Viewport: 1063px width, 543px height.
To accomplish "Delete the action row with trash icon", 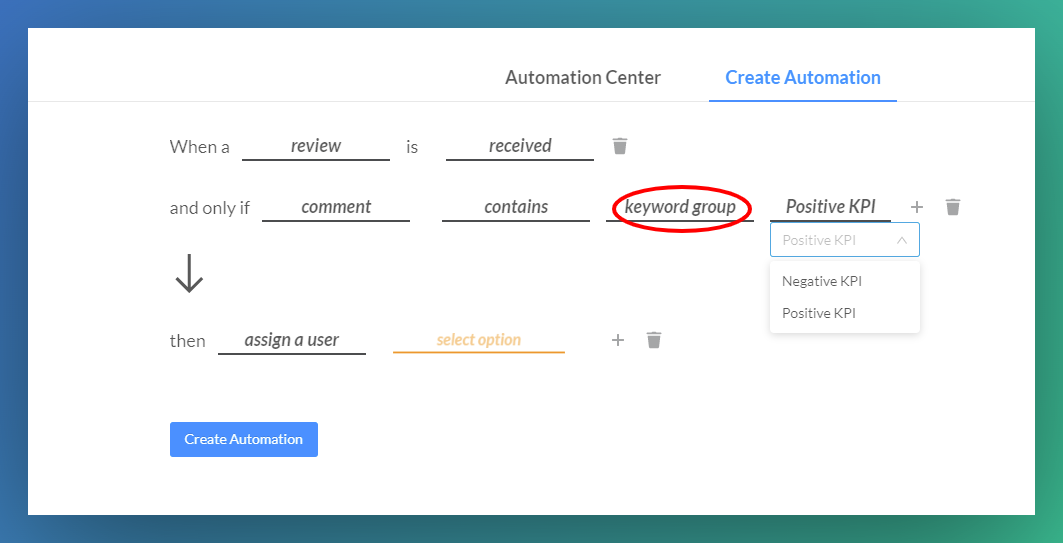I will [x=654, y=340].
